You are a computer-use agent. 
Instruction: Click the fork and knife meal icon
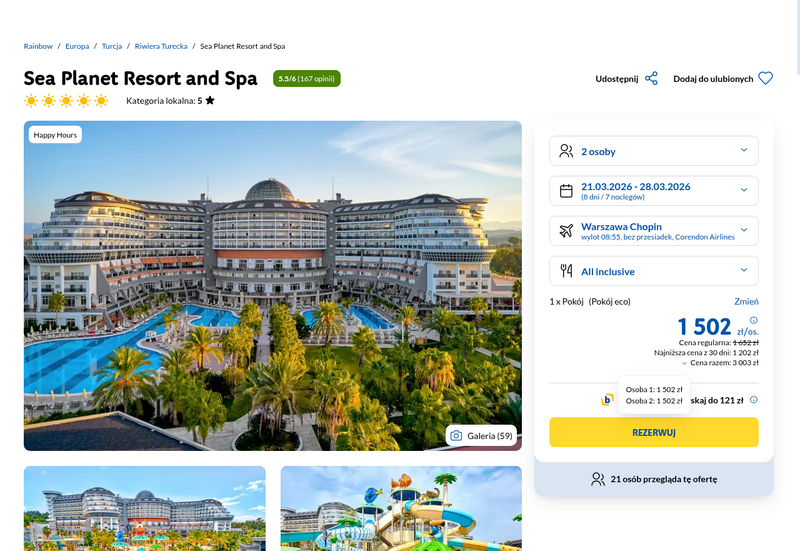click(566, 271)
